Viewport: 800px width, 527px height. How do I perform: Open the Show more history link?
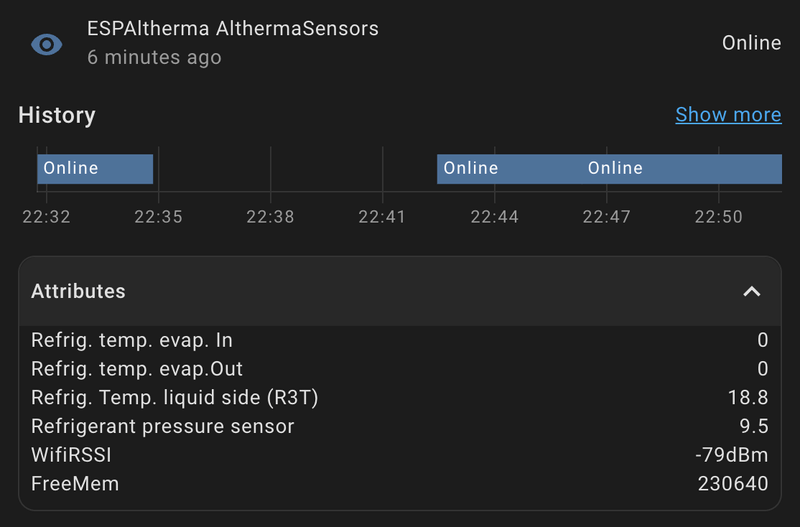click(728, 115)
